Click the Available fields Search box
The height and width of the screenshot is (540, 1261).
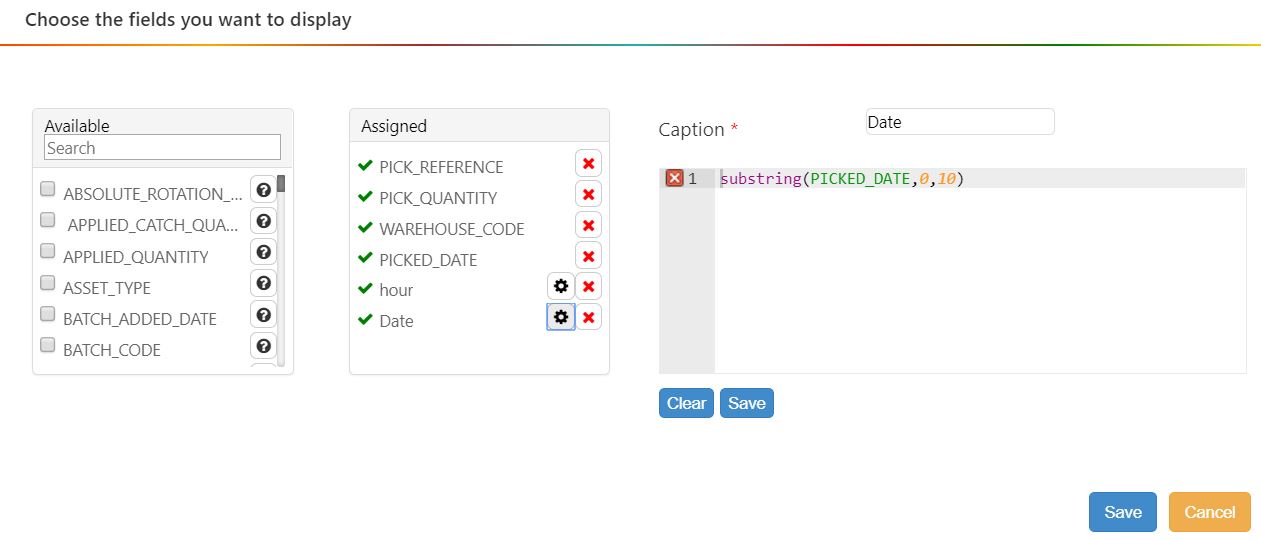(162, 148)
